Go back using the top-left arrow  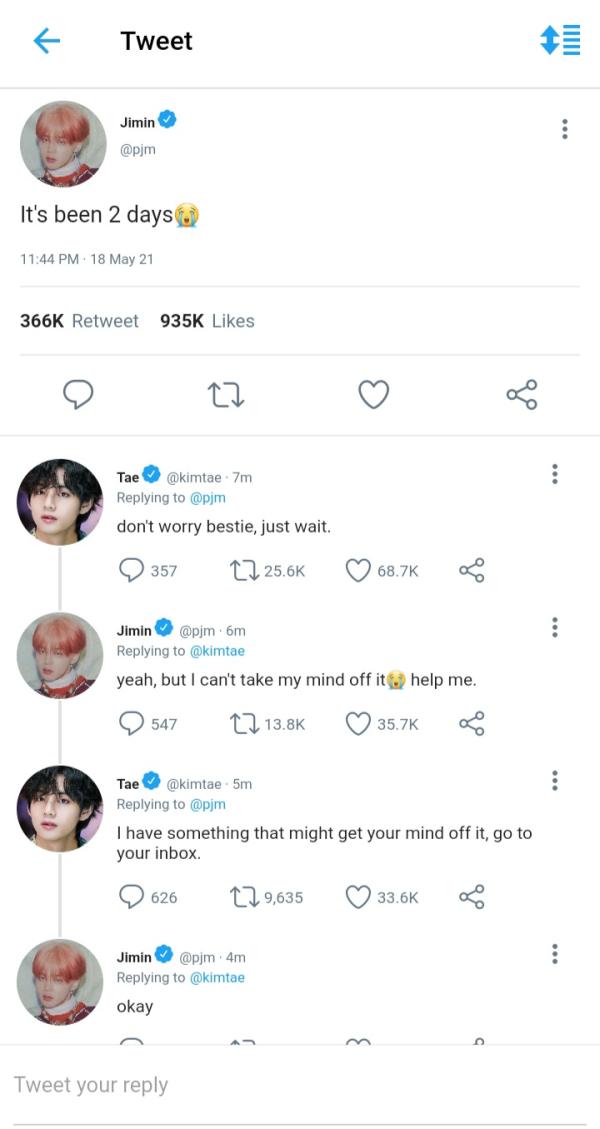pyautogui.click(x=47, y=41)
